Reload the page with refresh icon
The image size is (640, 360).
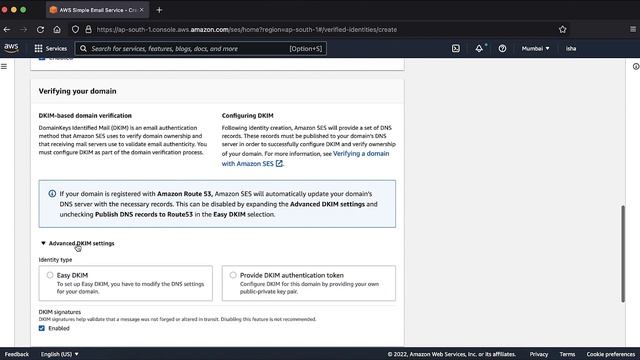pos(40,29)
